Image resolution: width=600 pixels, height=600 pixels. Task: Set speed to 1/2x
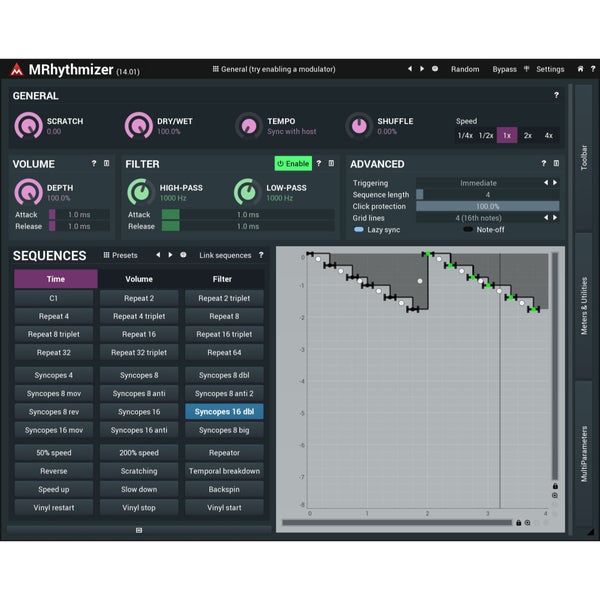coord(486,135)
